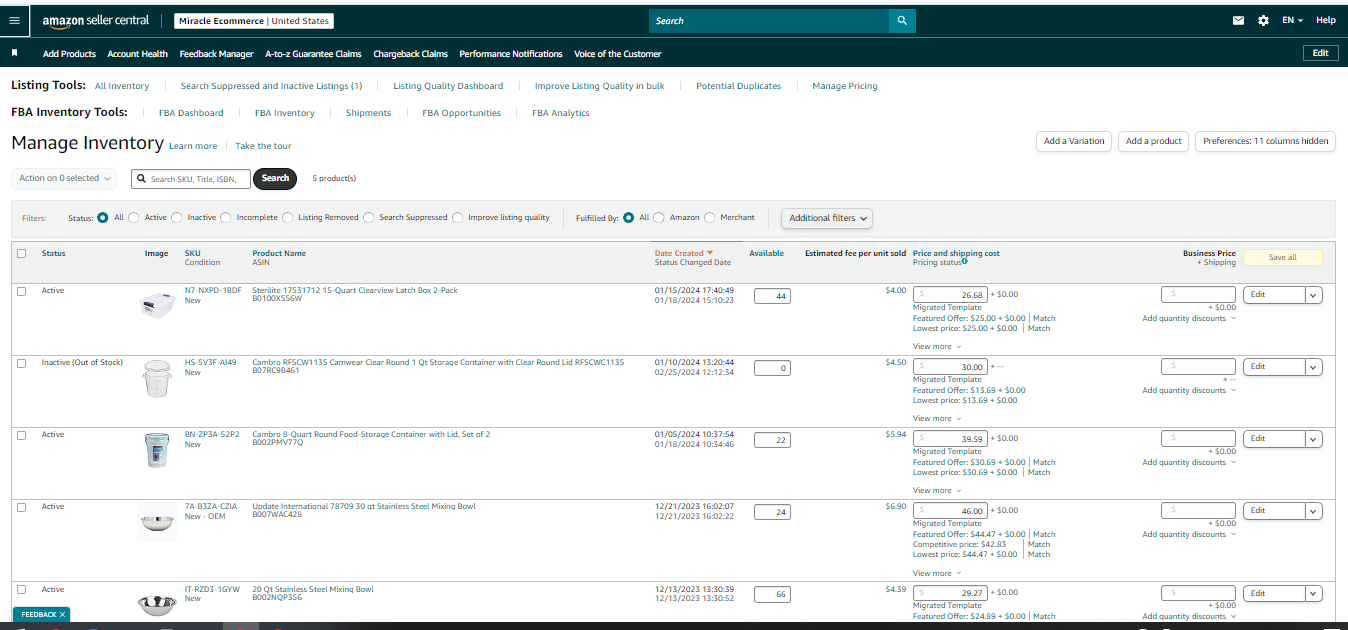Click the Available quantity field showing 44
Screen dimensions: 1348x630
(771, 295)
